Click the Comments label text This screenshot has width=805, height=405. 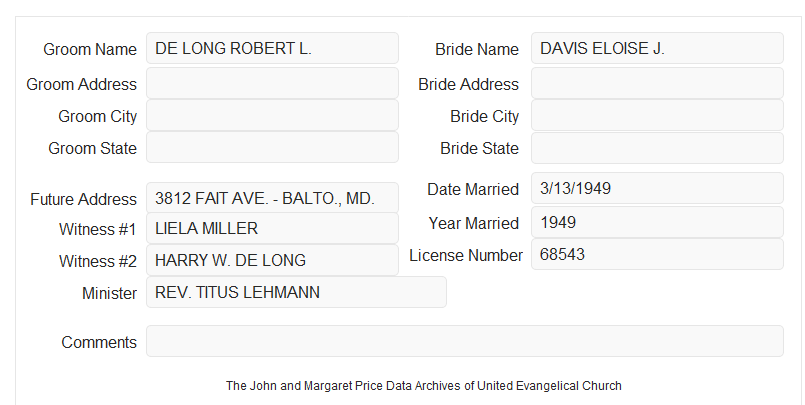(99, 342)
